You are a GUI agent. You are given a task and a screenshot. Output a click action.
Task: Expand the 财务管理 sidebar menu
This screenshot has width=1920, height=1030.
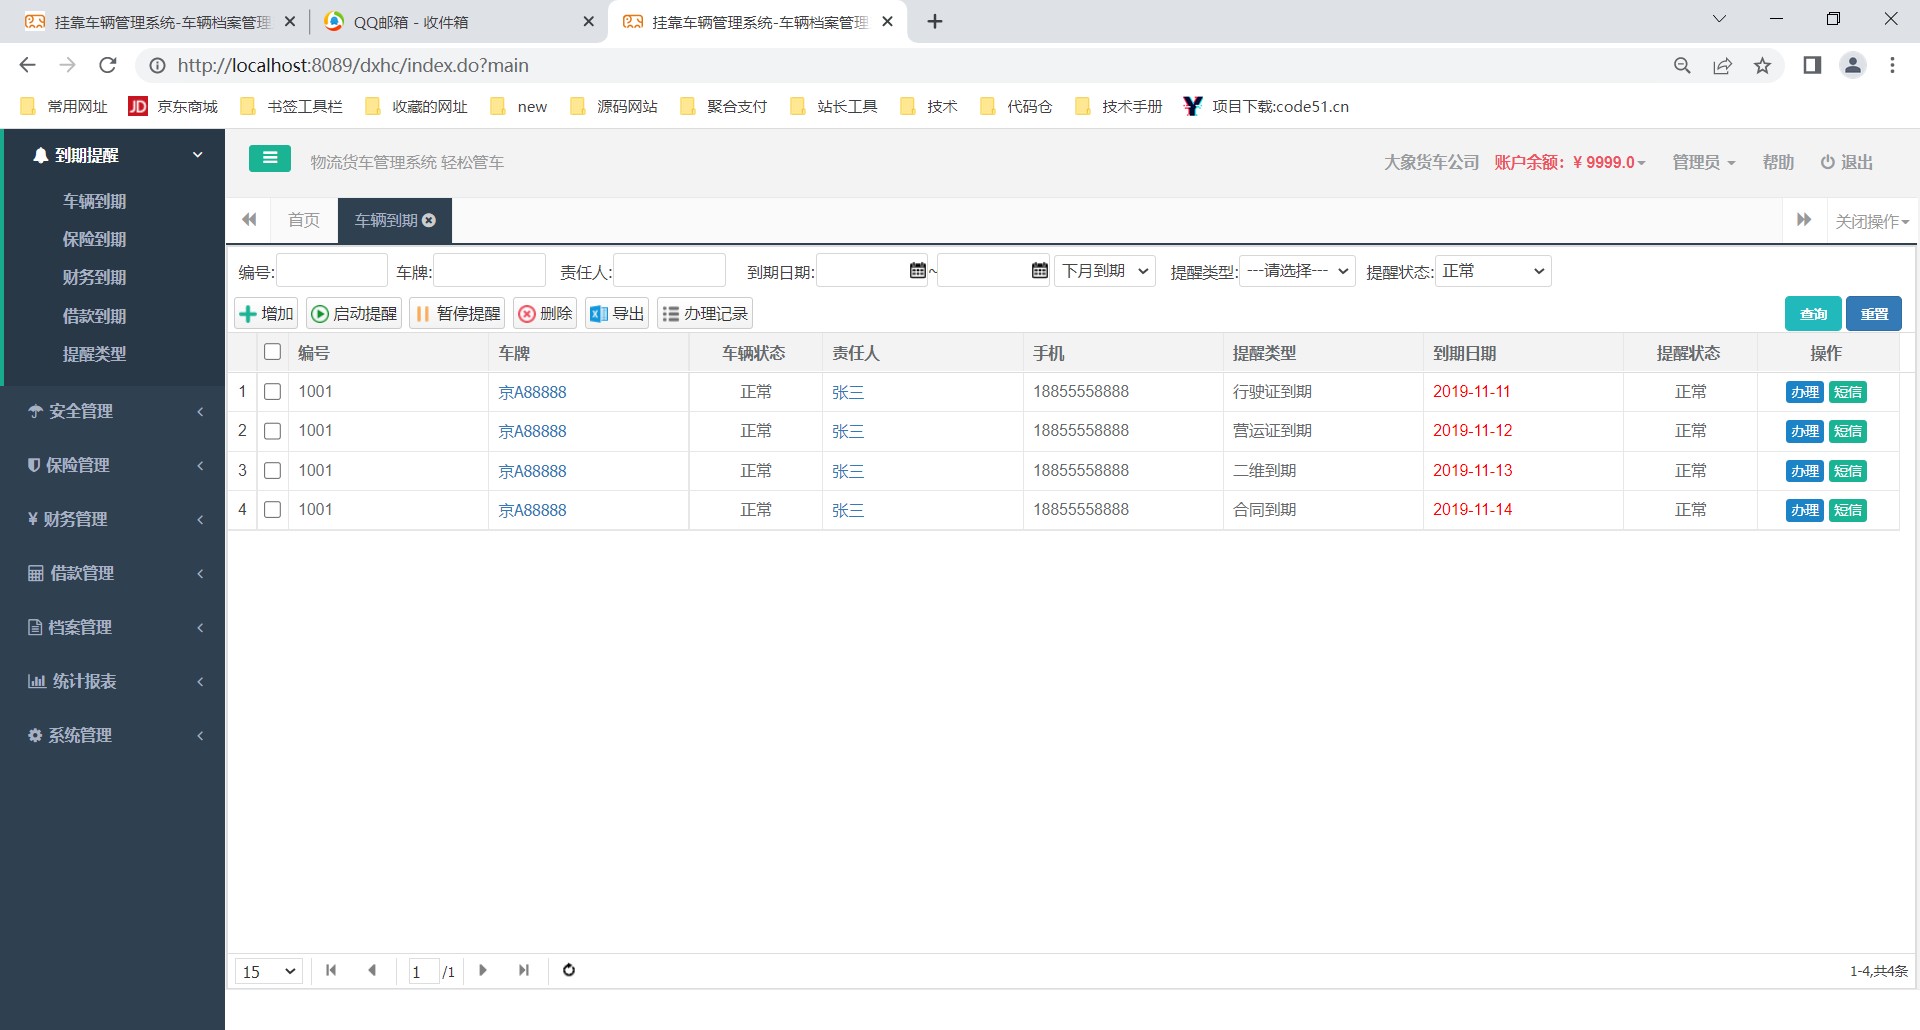point(114,519)
